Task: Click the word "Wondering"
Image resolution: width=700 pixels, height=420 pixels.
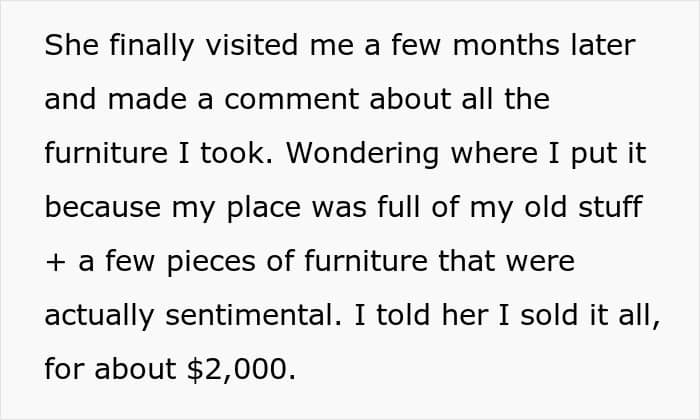Action: [362, 154]
